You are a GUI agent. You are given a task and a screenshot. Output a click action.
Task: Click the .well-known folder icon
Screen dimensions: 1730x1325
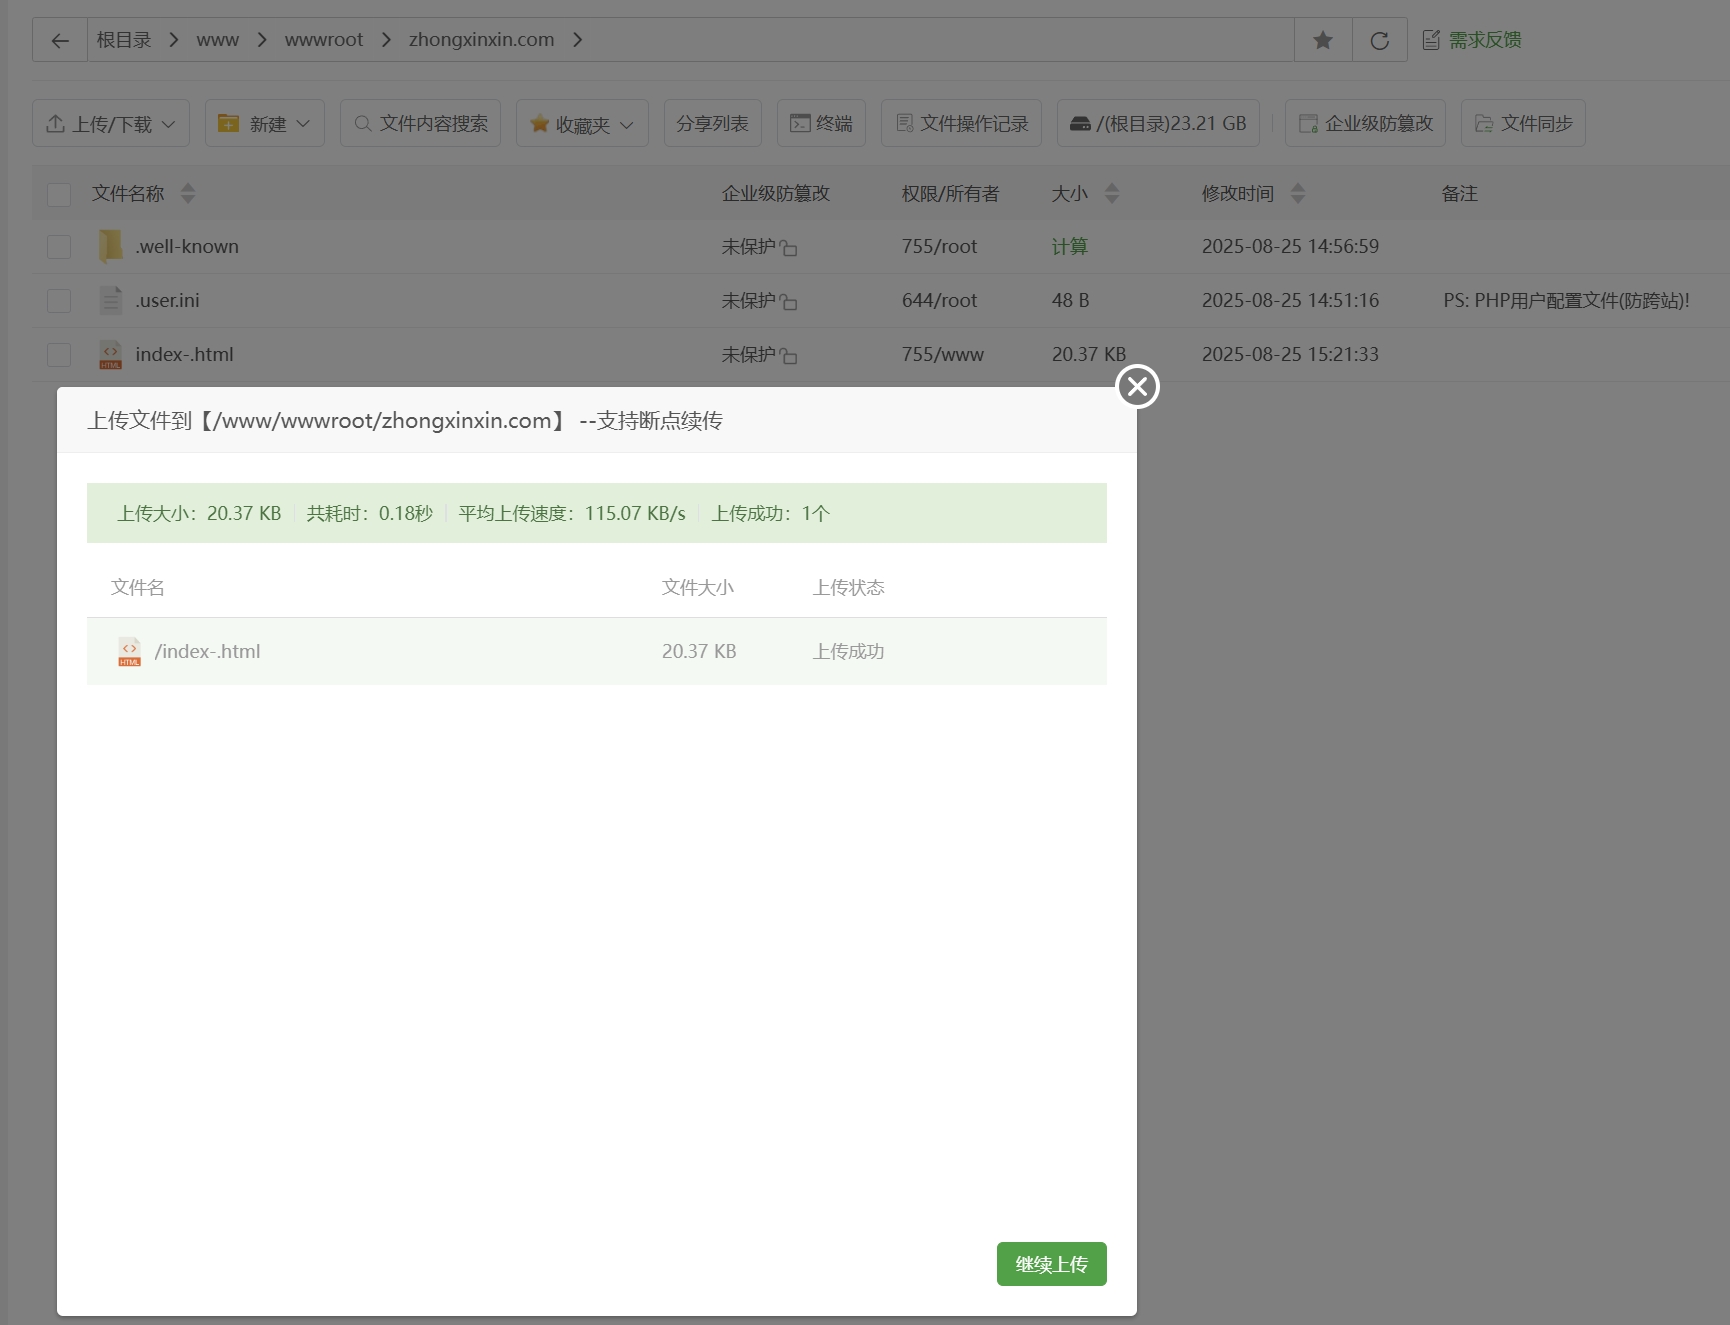[111, 246]
